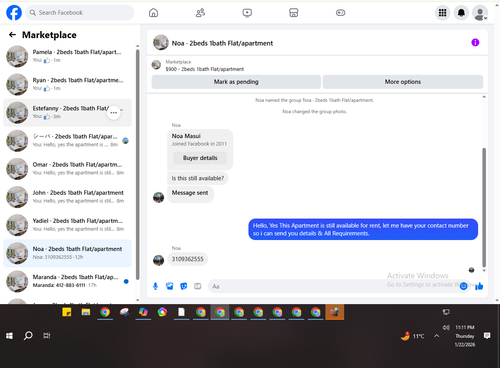Open the Watch video icon
The width and height of the screenshot is (500, 368).
[247, 13]
